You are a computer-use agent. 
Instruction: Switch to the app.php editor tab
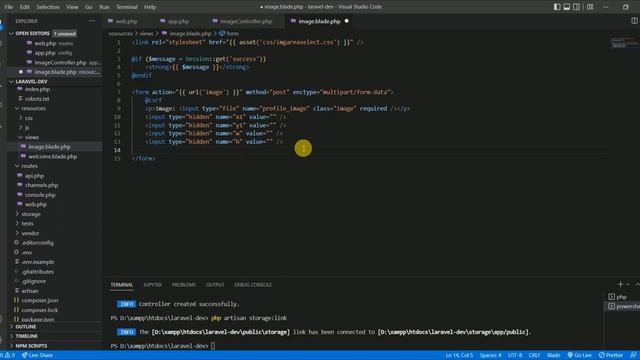click(x=178, y=21)
